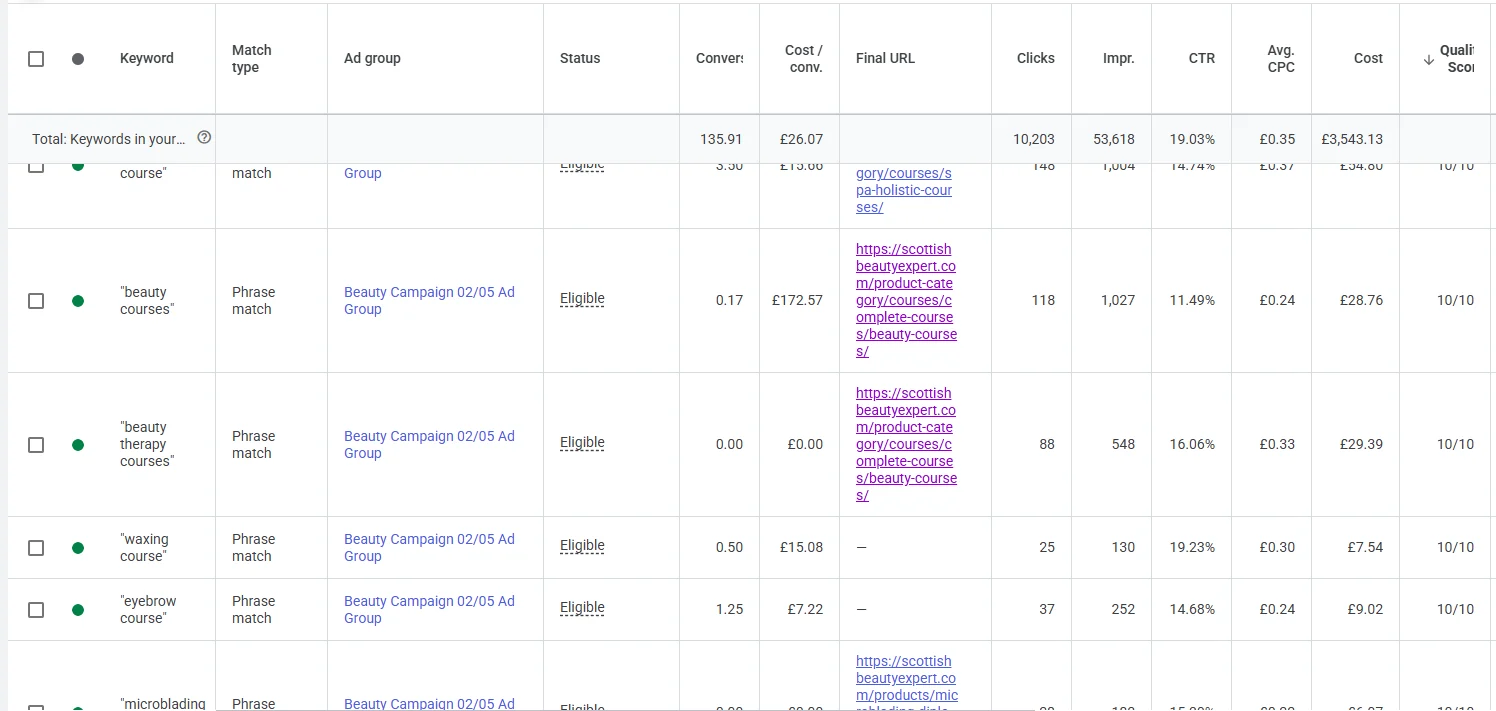
Task: Sort by the Avg. CPC column header
Action: click(1281, 59)
